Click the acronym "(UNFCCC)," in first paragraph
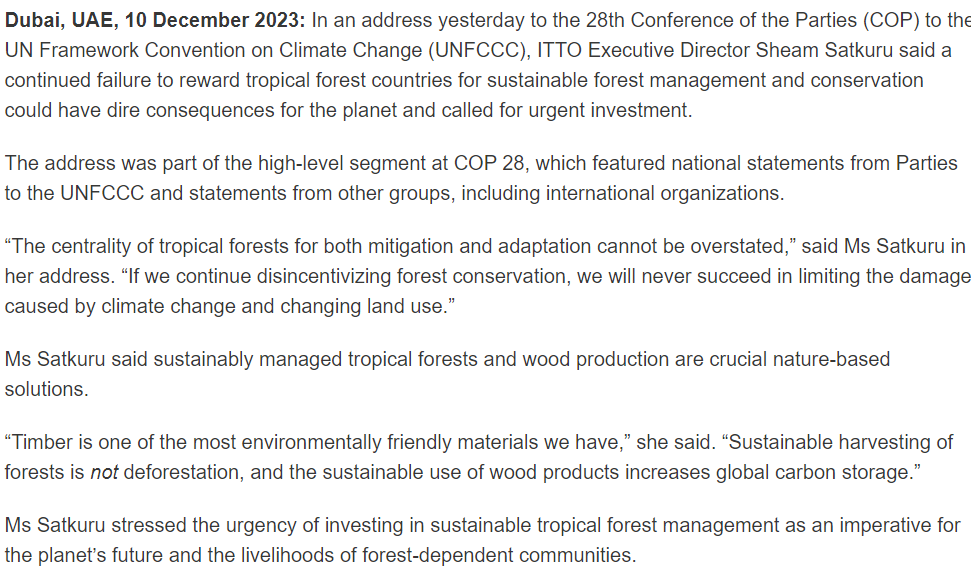The width and height of the screenshot is (971, 569). (x=480, y=50)
